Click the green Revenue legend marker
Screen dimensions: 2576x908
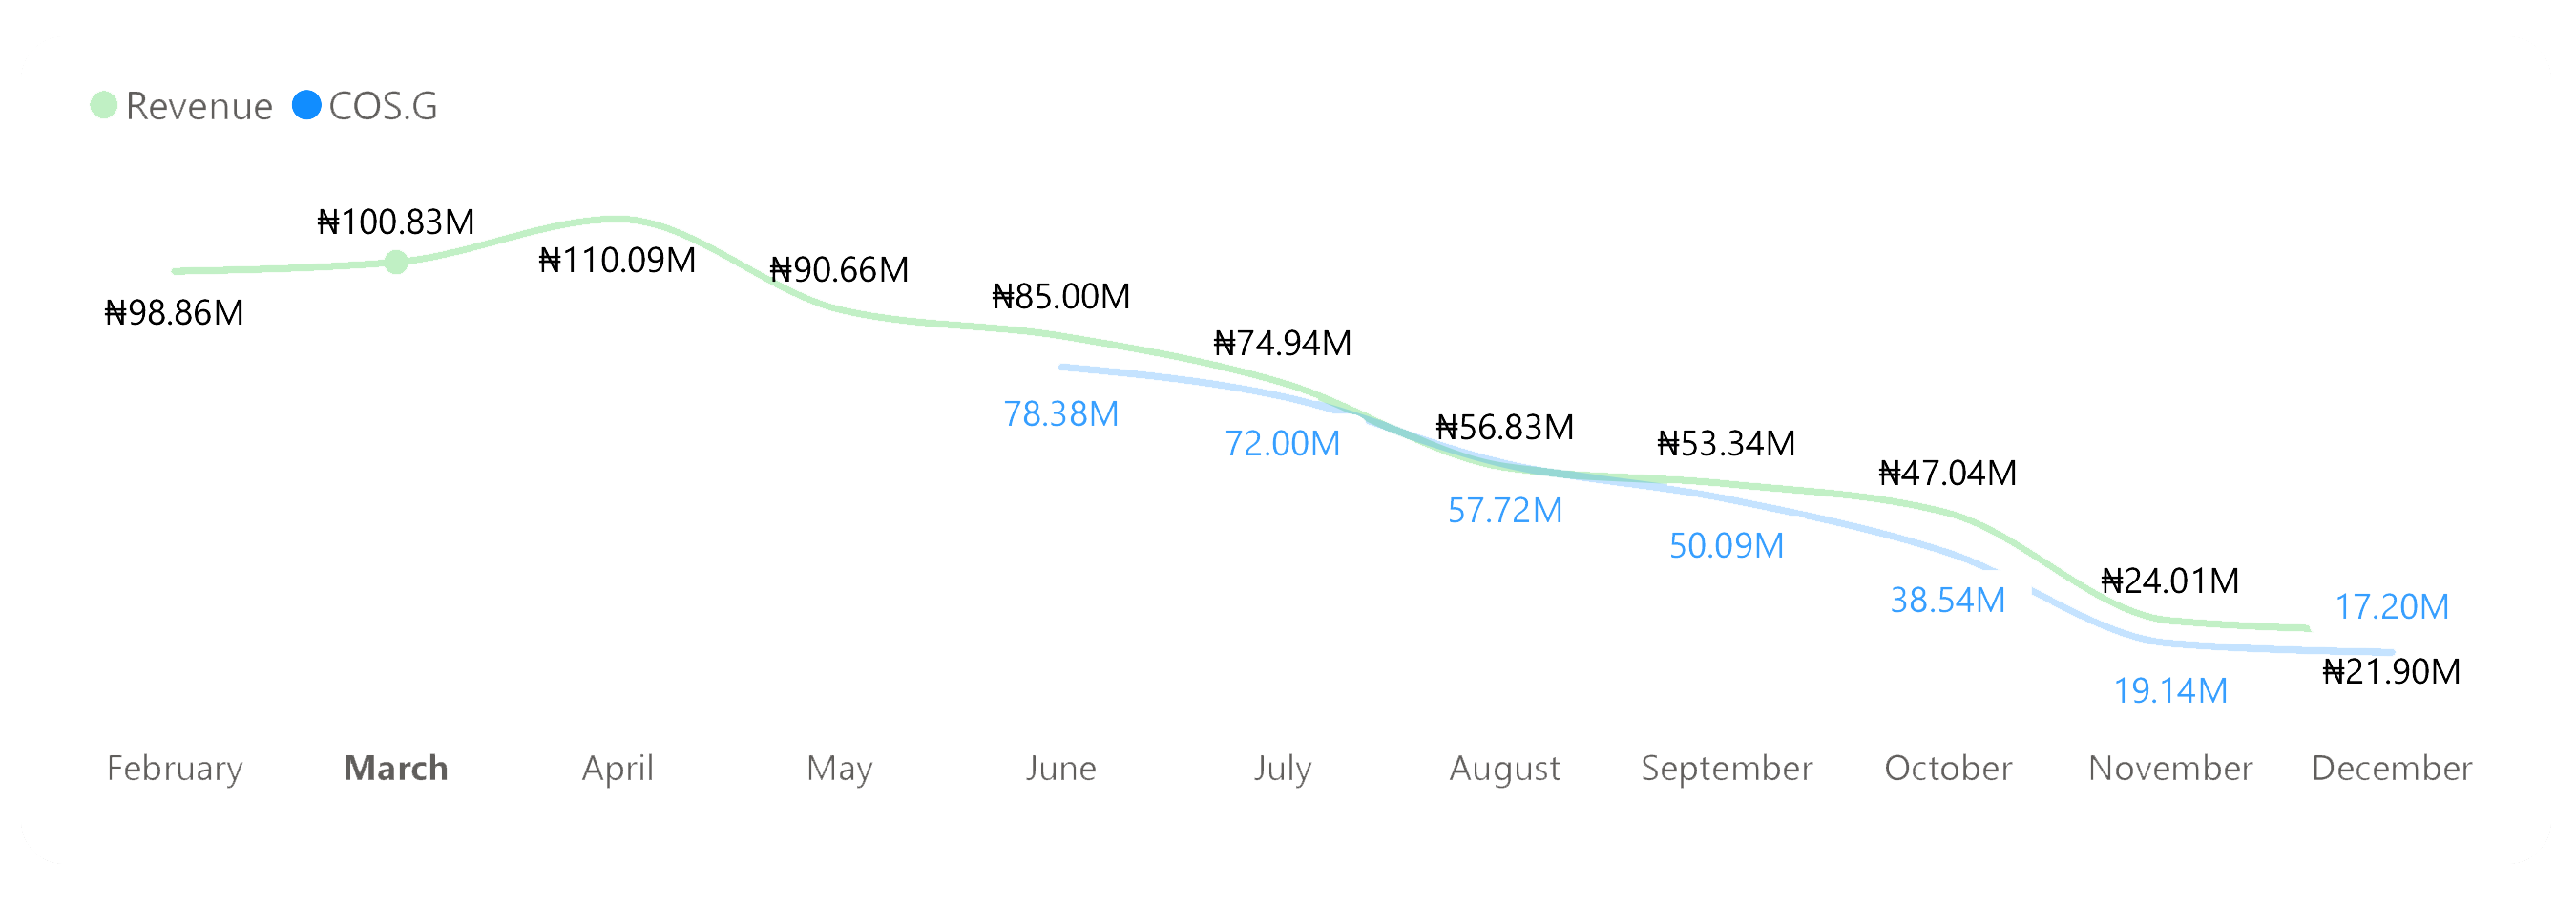104,105
